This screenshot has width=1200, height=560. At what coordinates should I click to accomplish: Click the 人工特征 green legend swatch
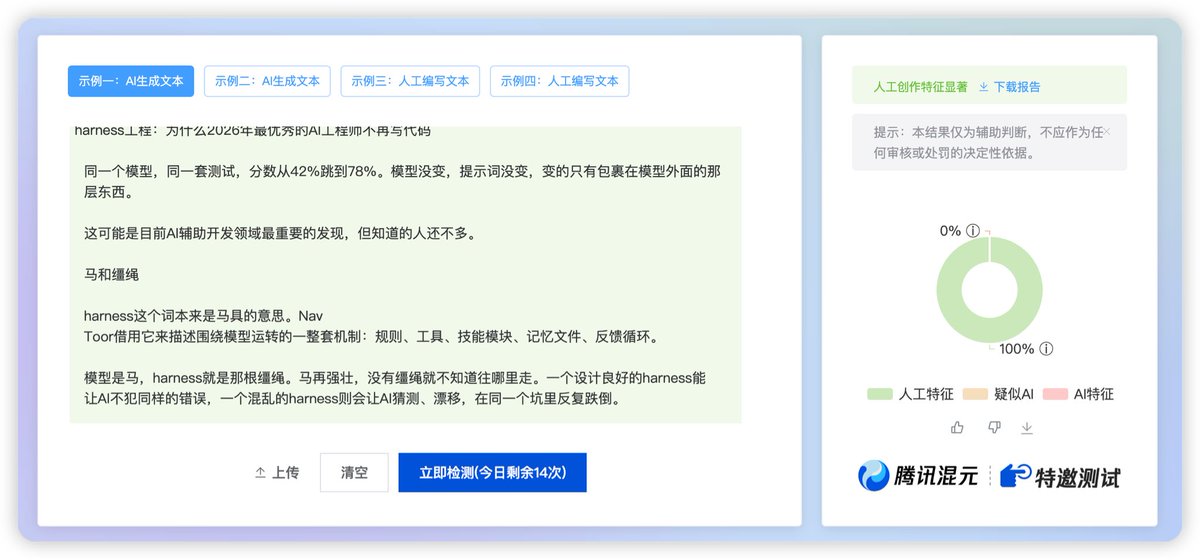tap(880, 394)
